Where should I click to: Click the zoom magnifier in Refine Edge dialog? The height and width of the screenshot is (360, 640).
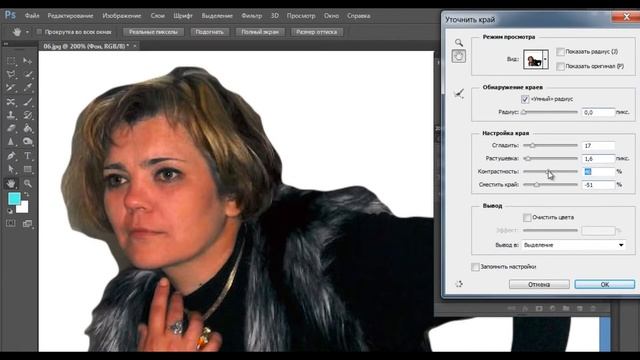pos(459,42)
